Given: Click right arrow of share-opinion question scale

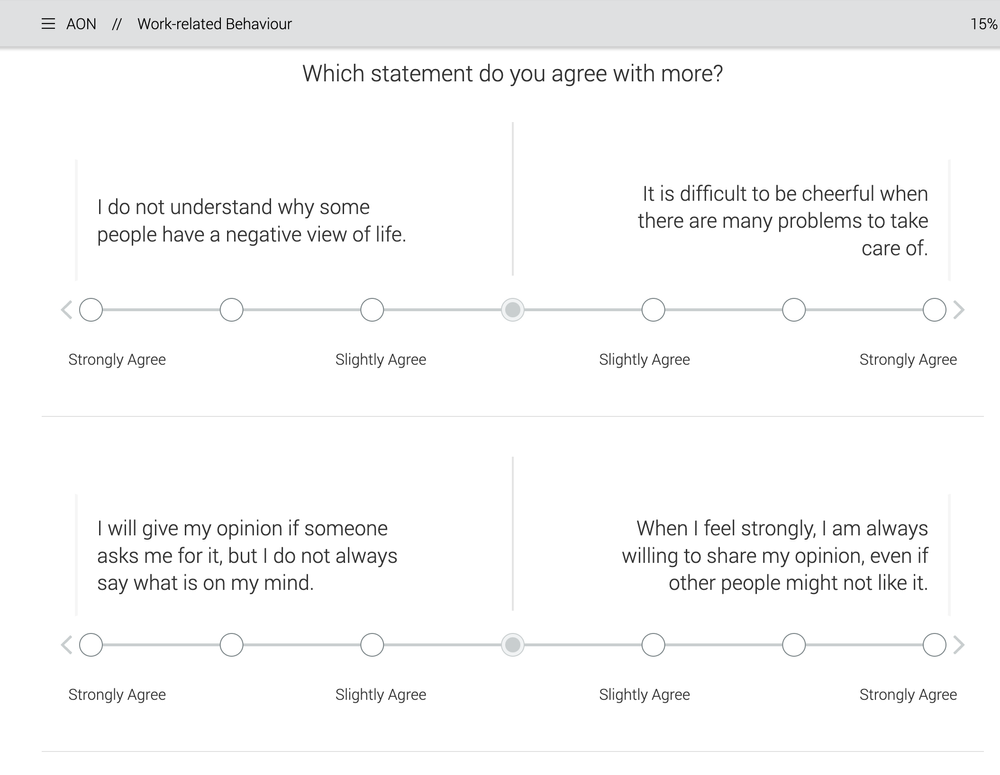Looking at the screenshot, I should (x=959, y=645).
